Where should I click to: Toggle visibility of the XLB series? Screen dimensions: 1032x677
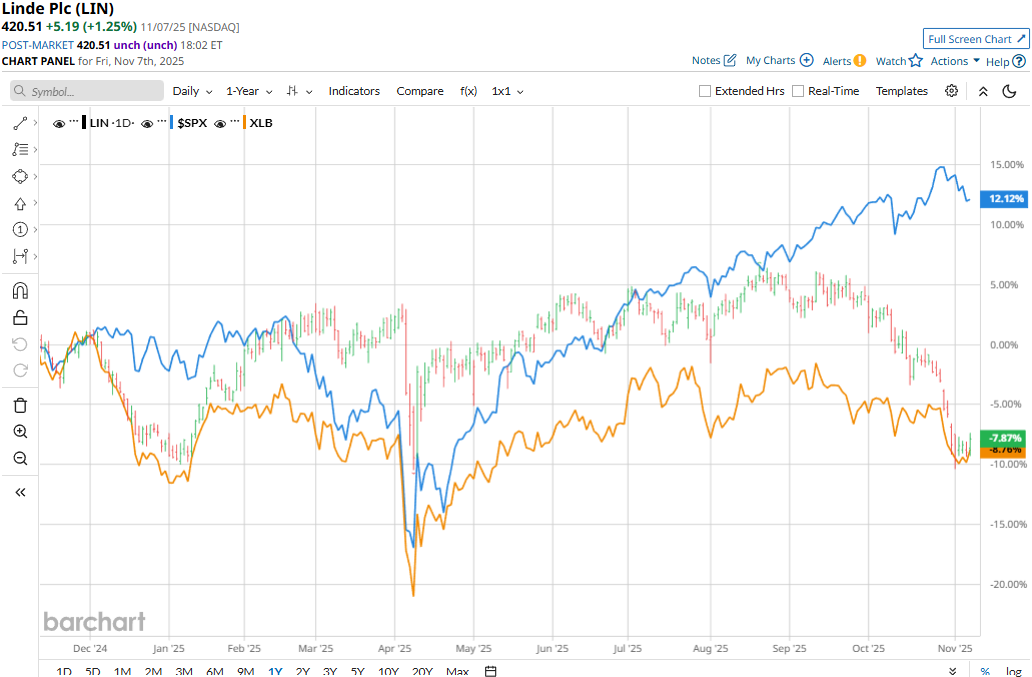click(x=220, y=123)
